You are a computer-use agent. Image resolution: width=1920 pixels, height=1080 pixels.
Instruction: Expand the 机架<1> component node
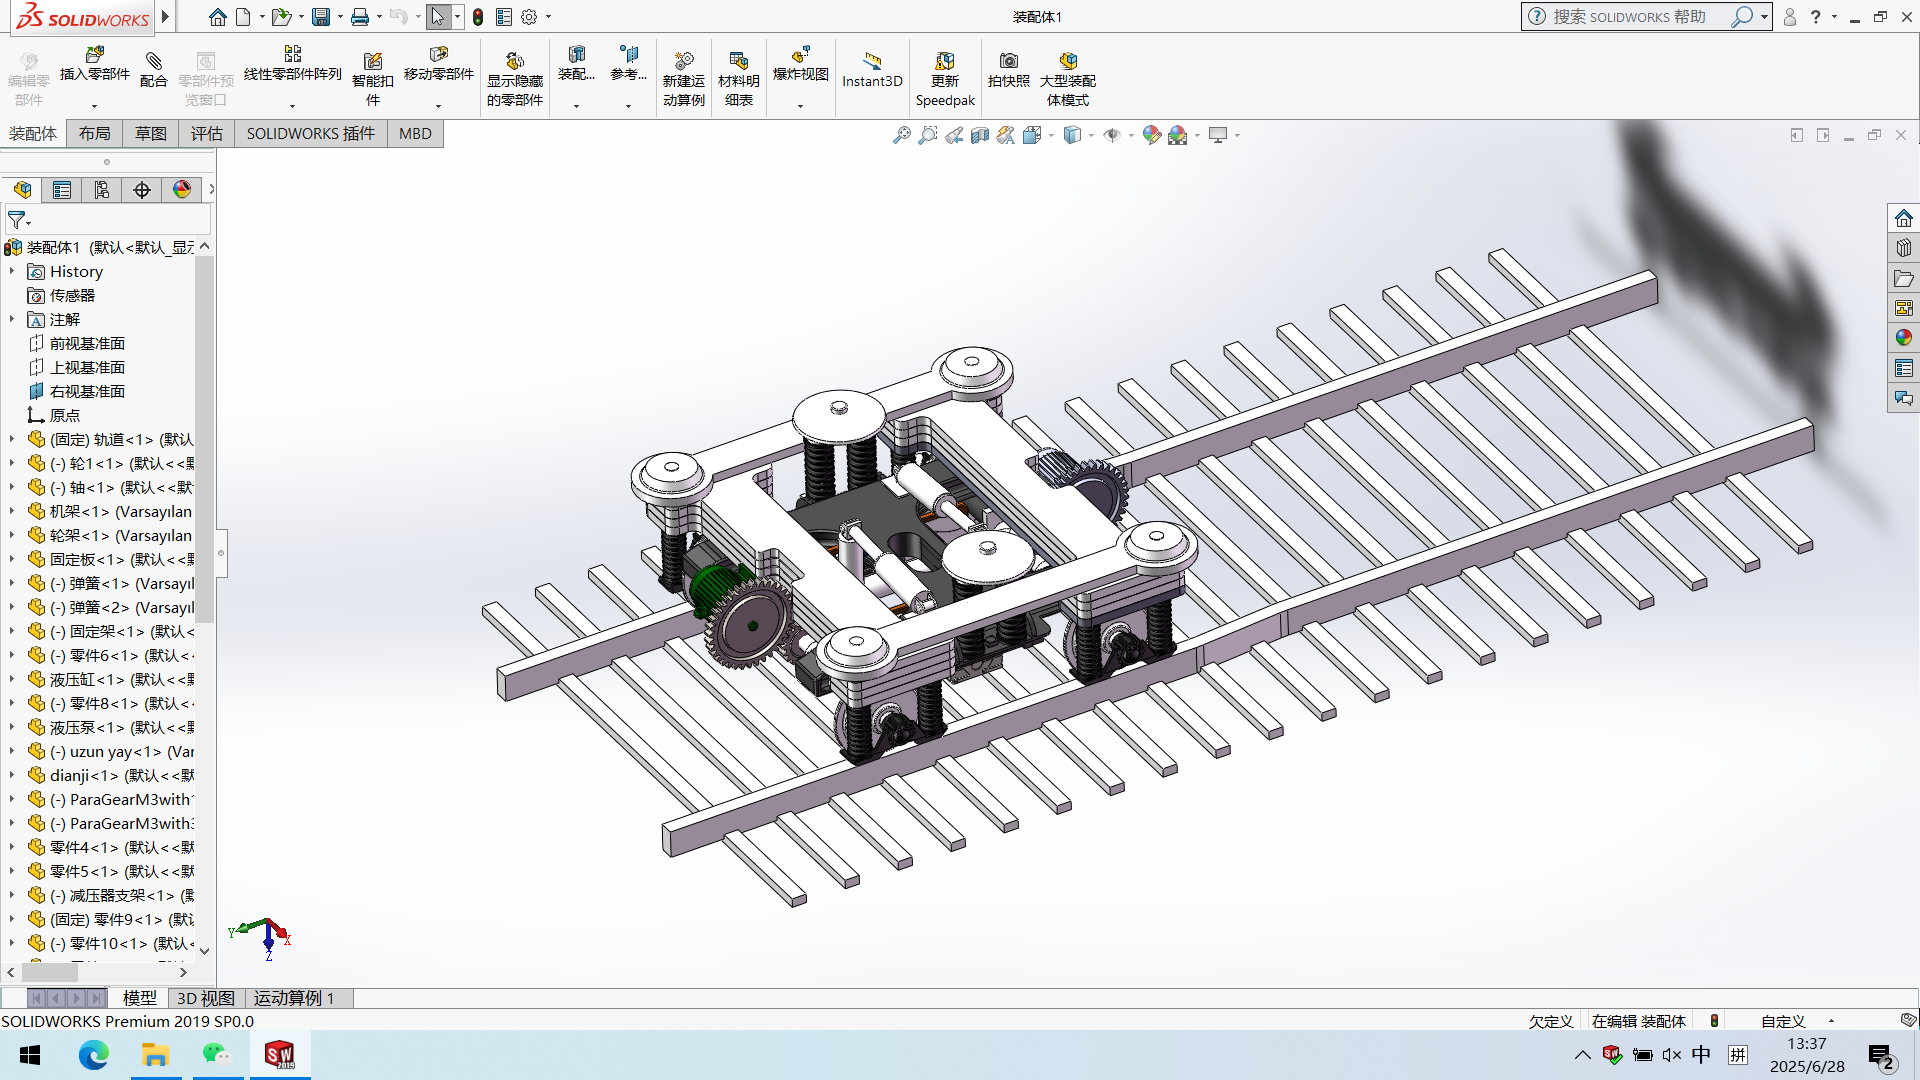[x=12, y=511]
